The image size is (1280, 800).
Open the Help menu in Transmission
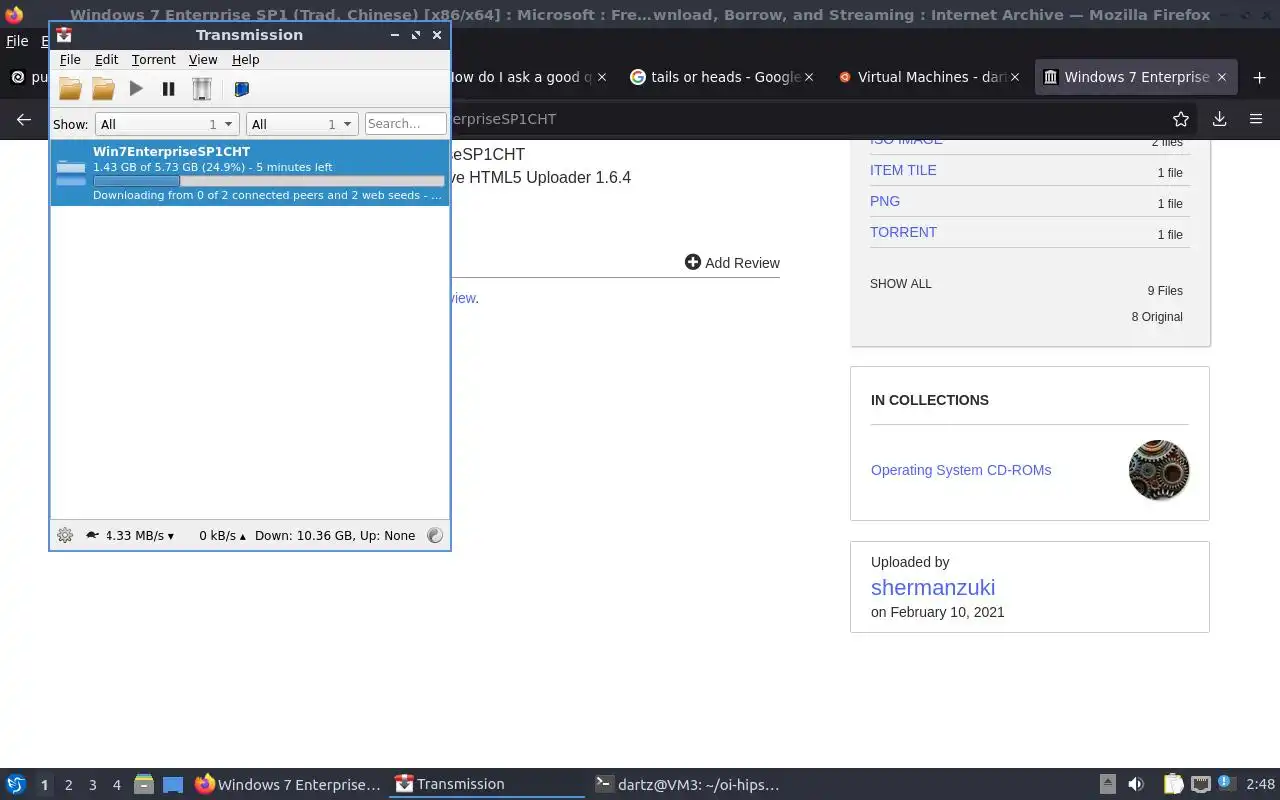[x=245, y=60]
